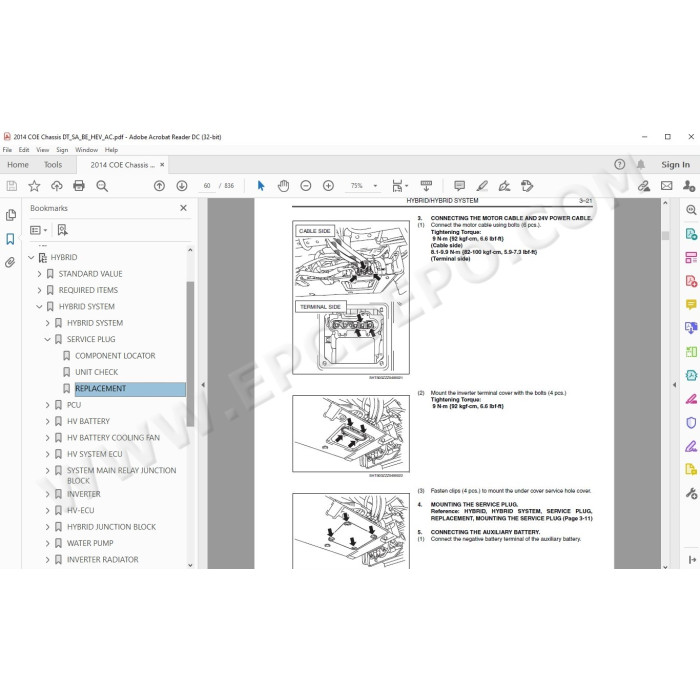This screenshot has height=700, width=700.
Task: Expand WATER PUMP bookmark
Action: point(48,543)
